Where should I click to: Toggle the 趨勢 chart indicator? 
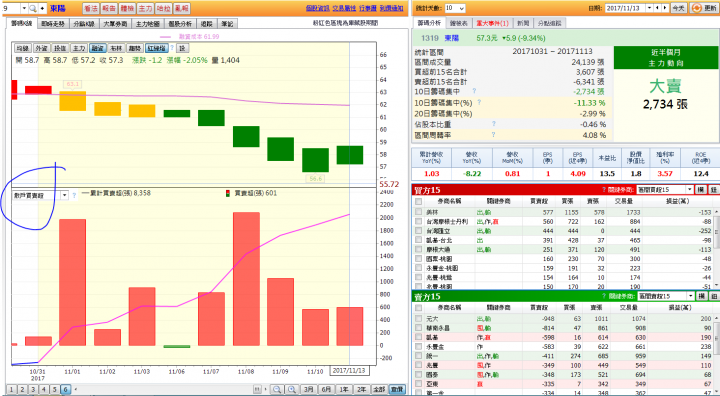pyautogui.click(x=135, y=48)
